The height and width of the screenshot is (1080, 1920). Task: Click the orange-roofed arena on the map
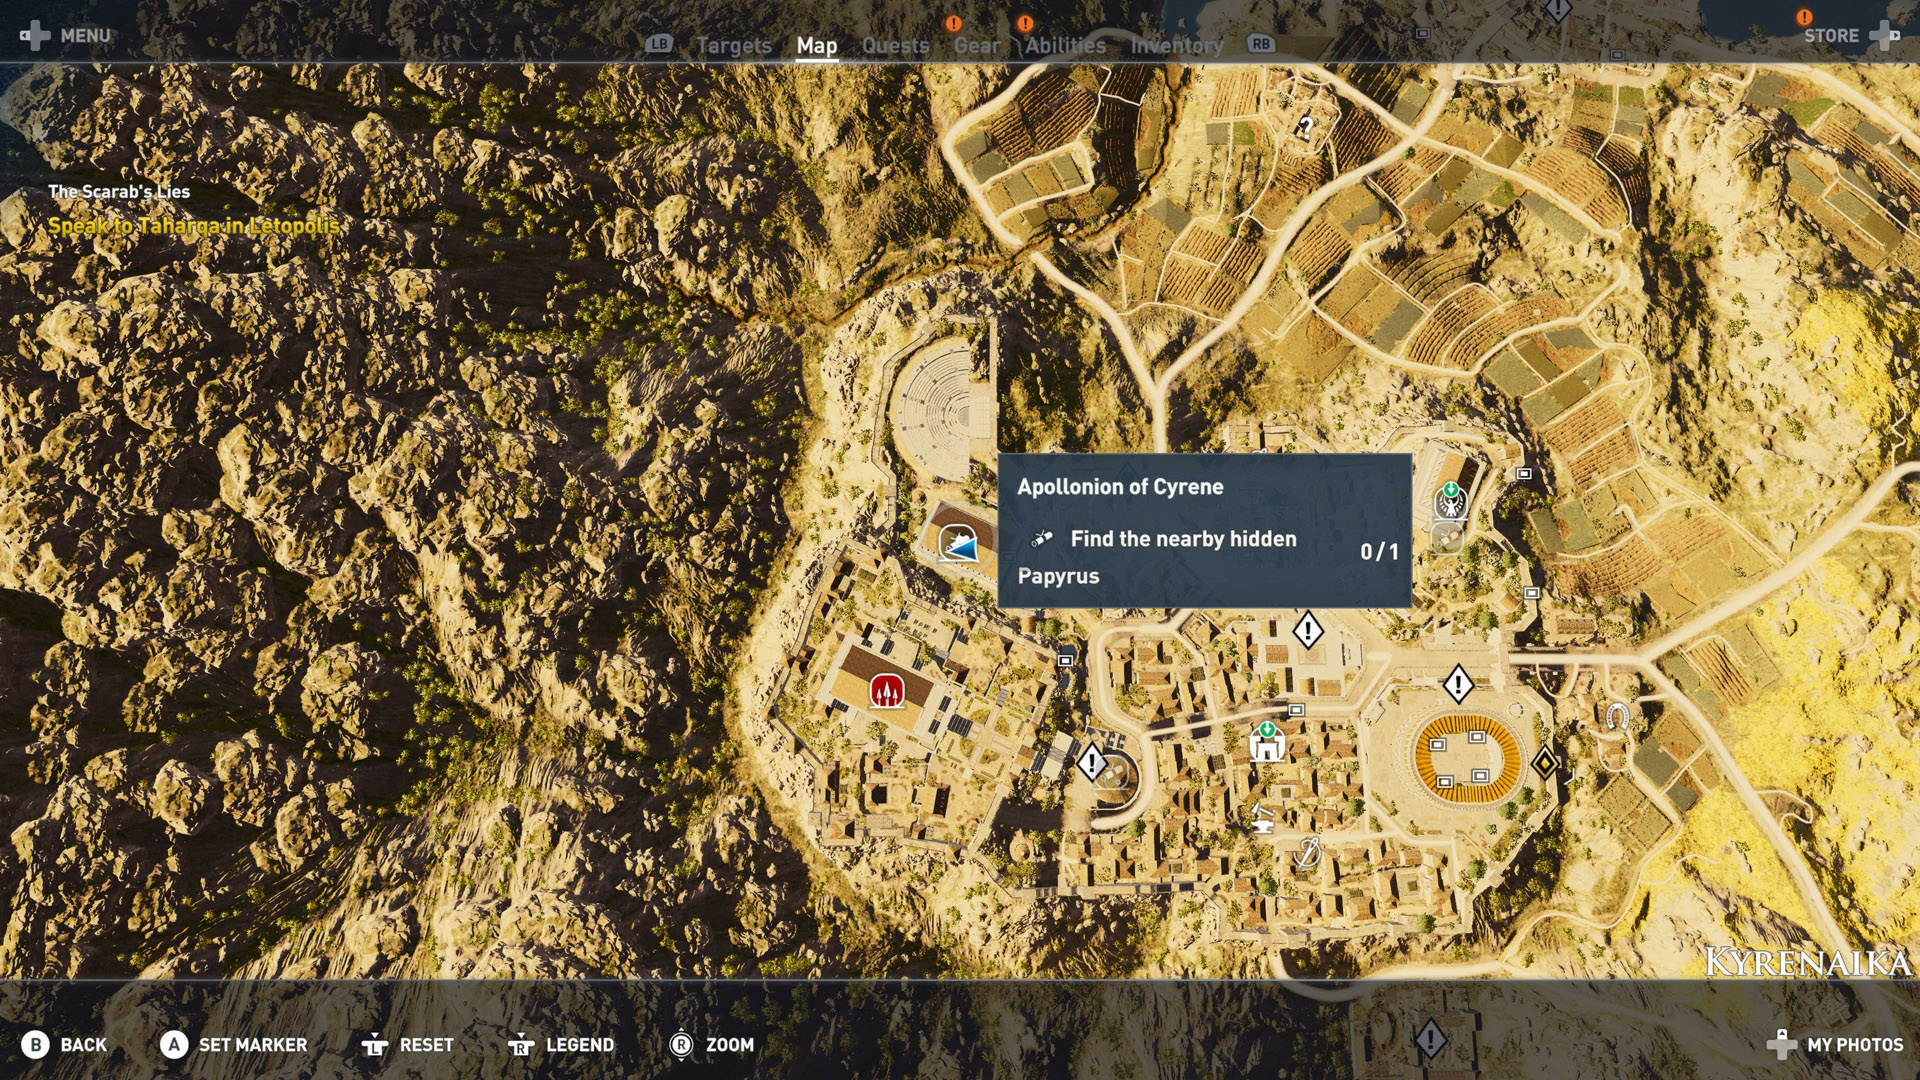pos(1467,760)
